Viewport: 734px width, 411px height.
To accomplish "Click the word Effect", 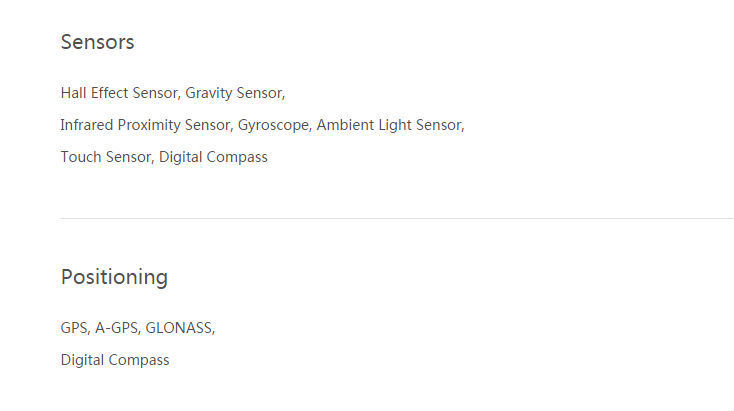I will 109,93.
